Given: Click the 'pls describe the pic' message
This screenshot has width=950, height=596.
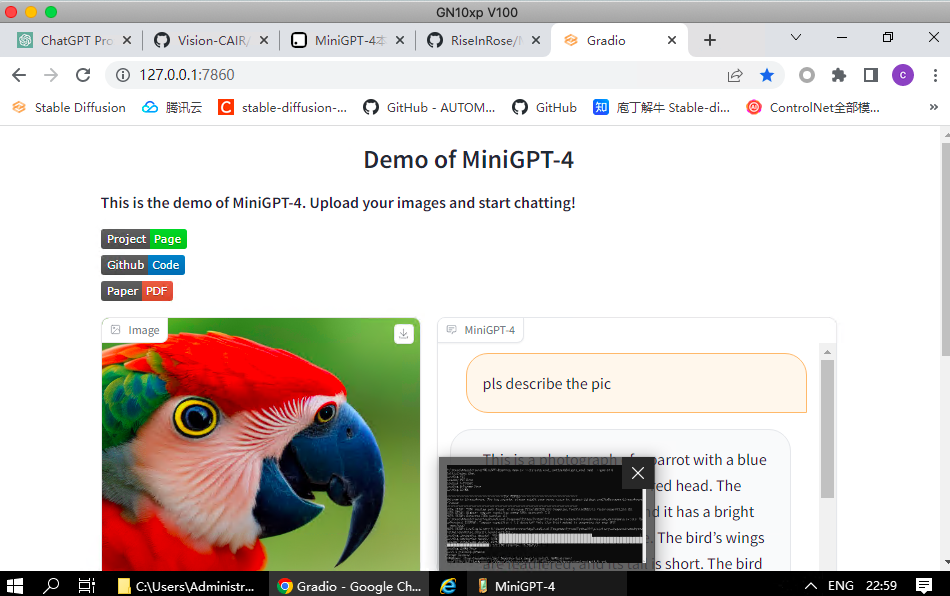Looking at the screenshot, I should tap(636, 383).
